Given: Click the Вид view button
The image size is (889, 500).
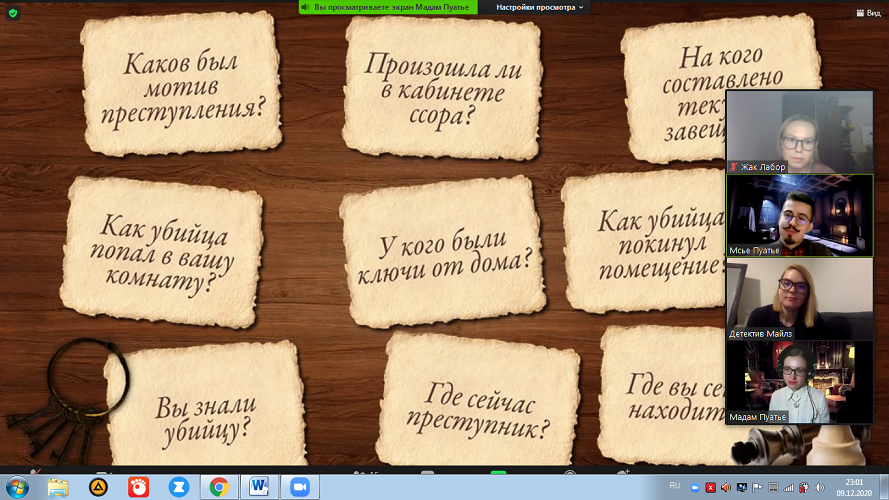Looking at the screenshot, I should (x=872, y=13).
